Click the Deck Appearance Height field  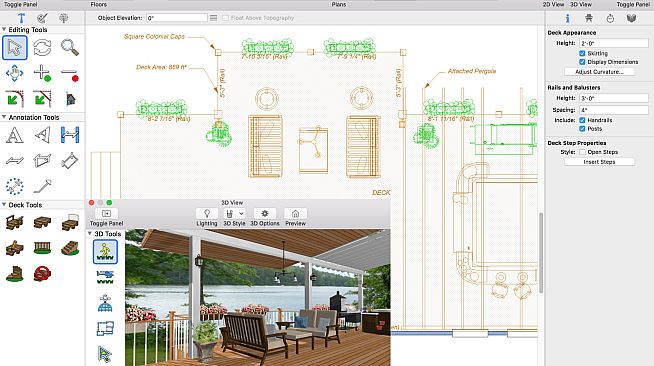(x=614, y=43)
